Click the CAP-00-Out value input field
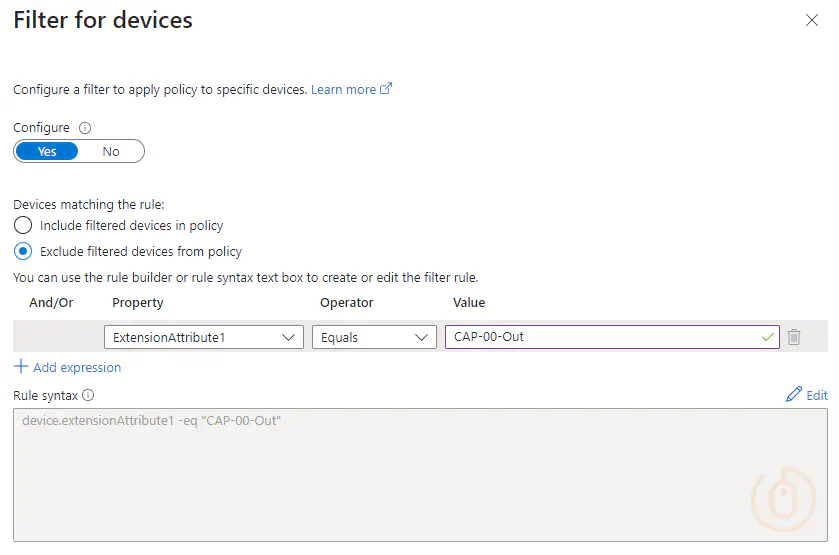Screen dimensions: 839x555 (x=600, y=337)
